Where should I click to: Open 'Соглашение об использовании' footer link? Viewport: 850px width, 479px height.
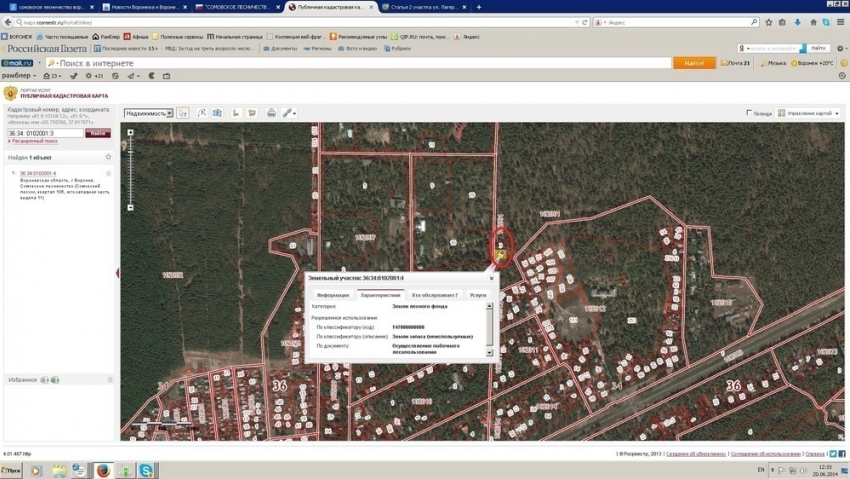coord(765,454)
